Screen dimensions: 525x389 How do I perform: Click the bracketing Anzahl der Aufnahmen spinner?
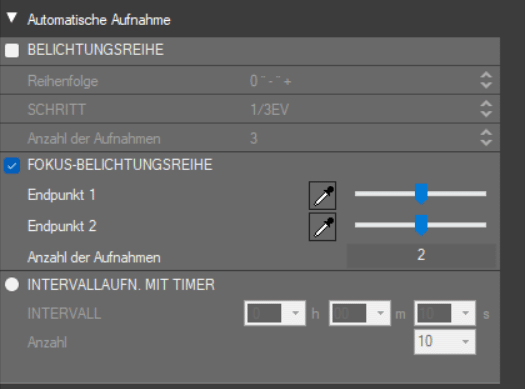pyautogui.click(x=486, y=138)
